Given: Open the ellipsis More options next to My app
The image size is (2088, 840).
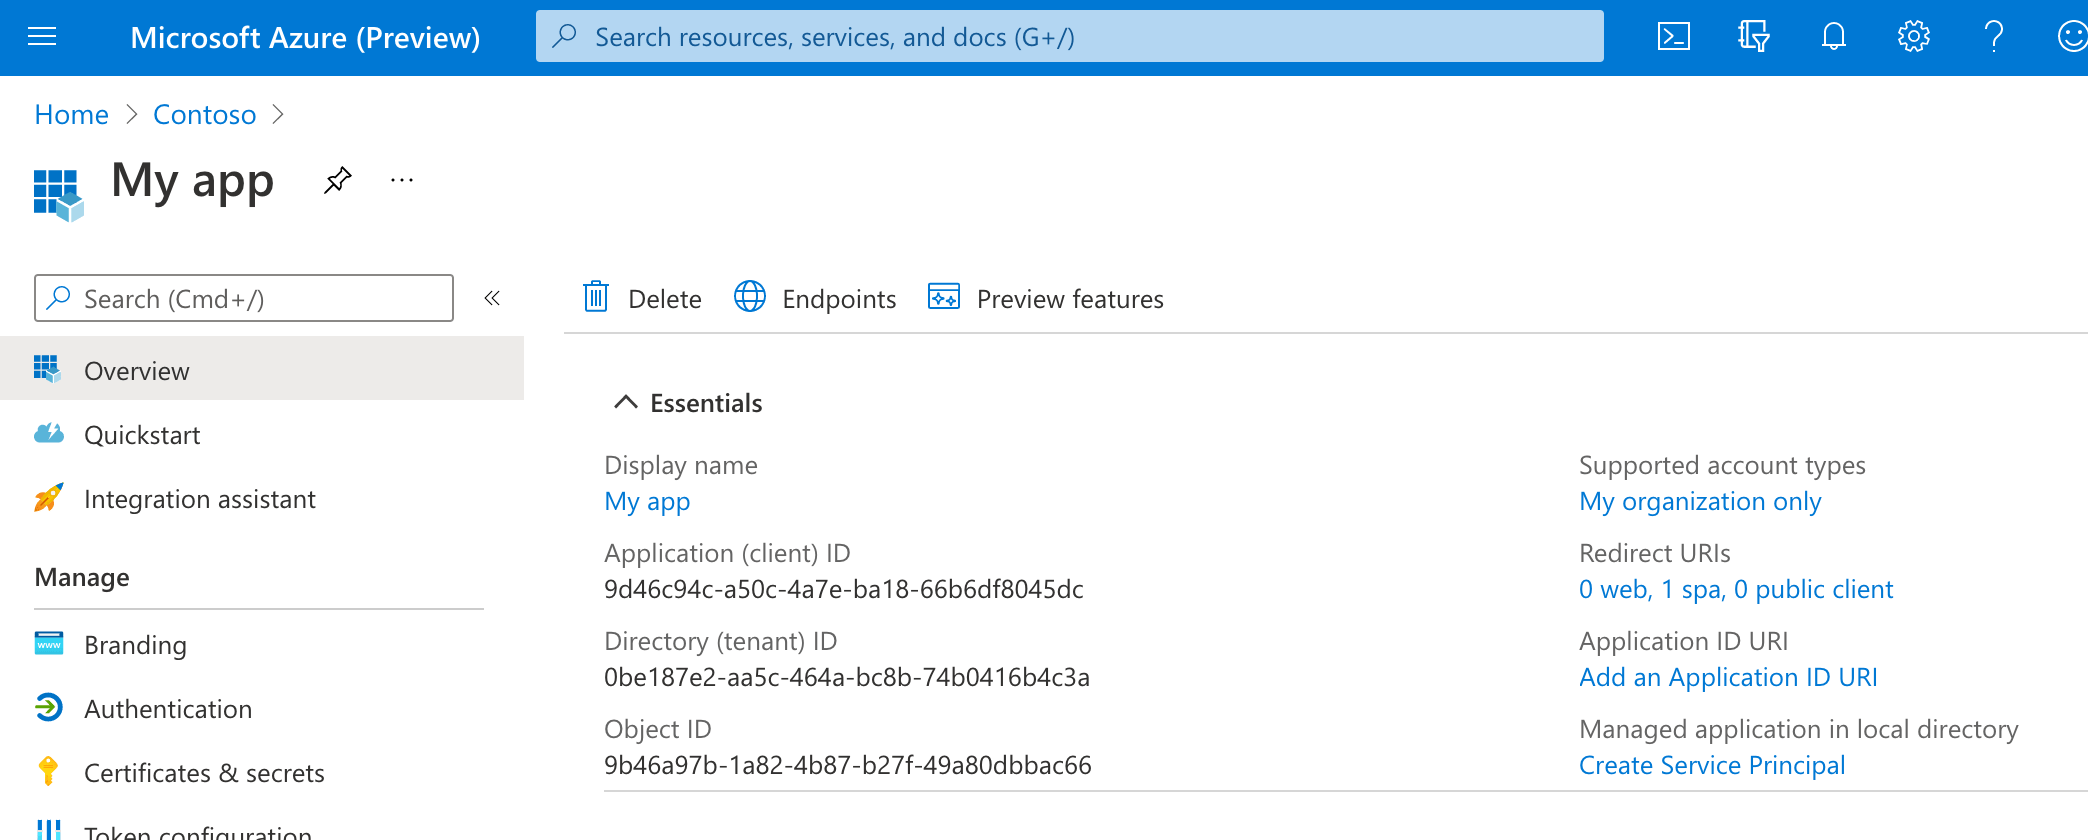Looking at the screenshot, I should [x=402, y=181].
